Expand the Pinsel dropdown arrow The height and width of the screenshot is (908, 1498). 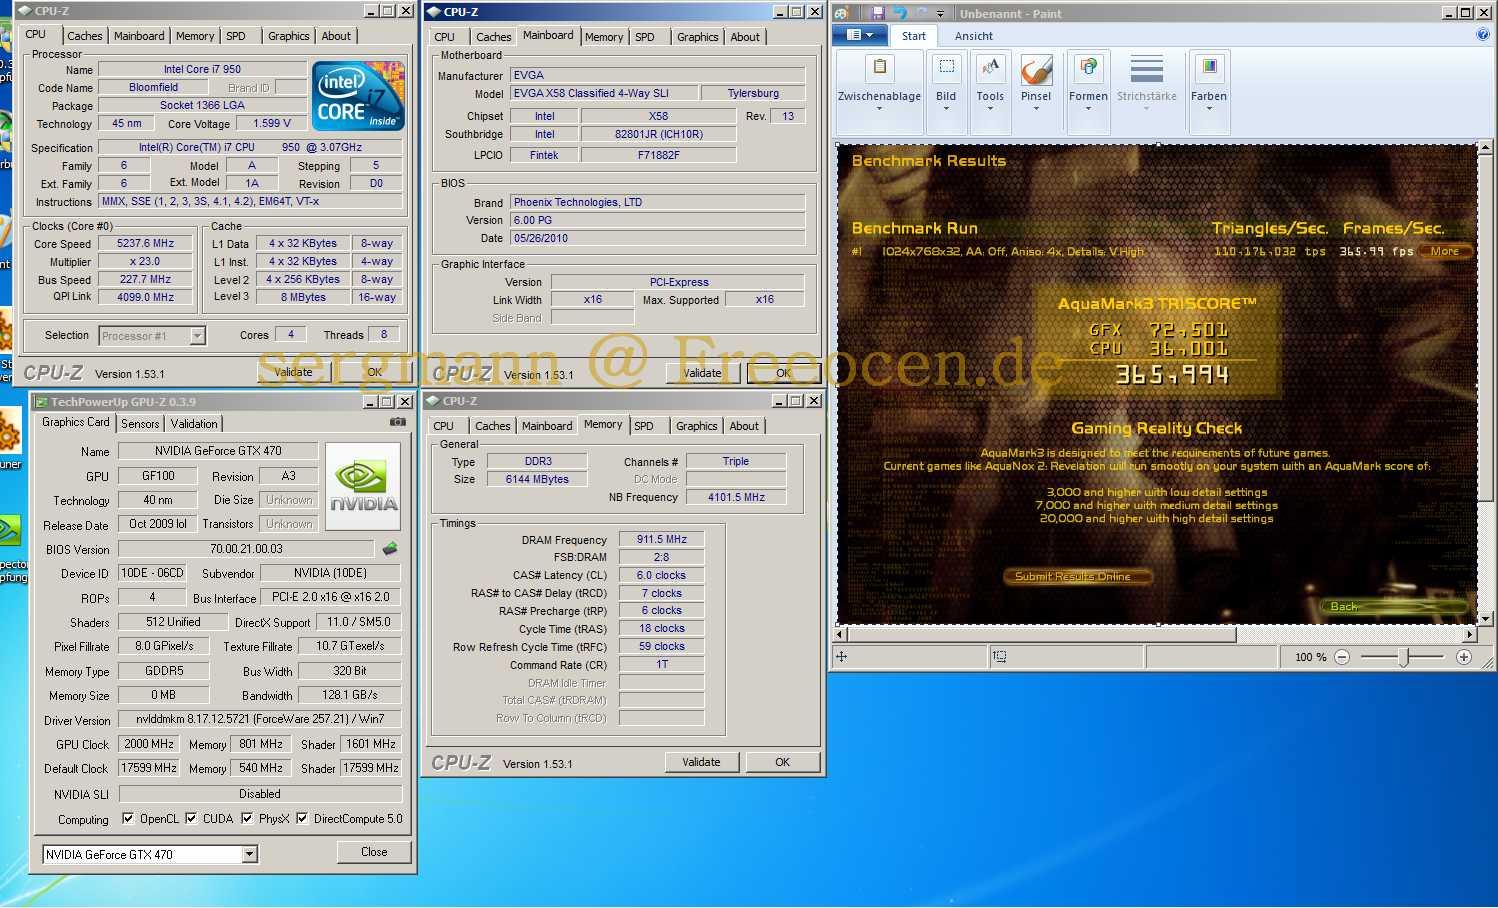[1036, 108]
